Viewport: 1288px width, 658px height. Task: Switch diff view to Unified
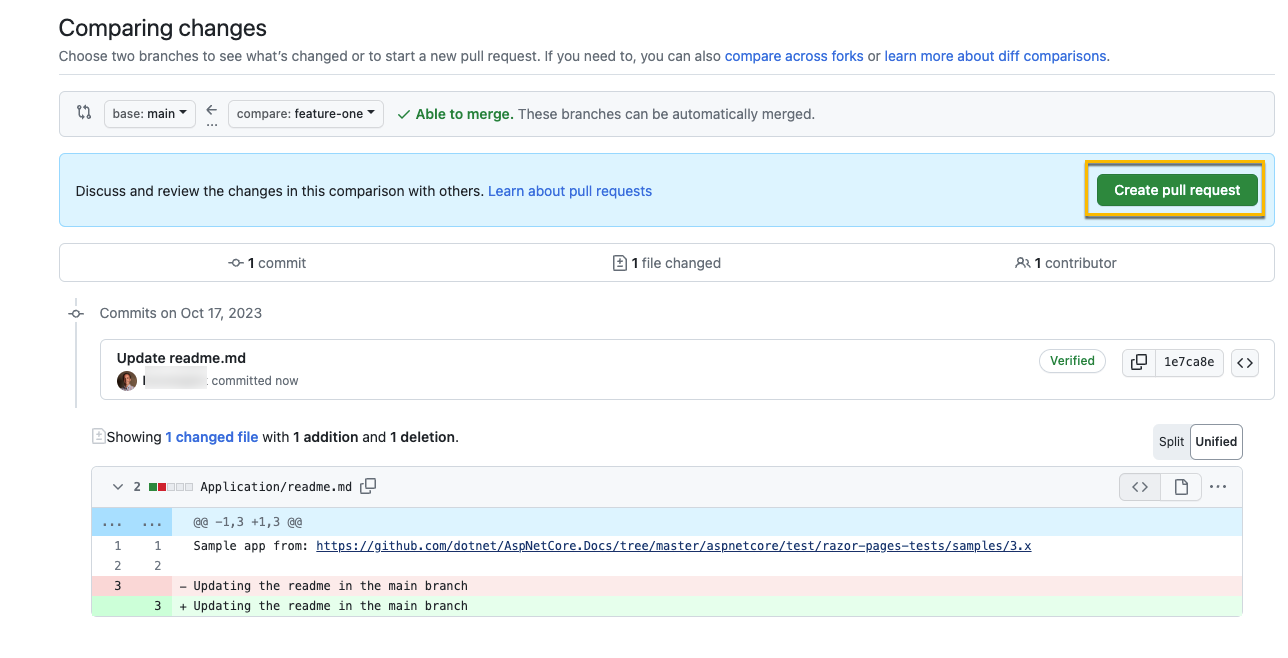click(x=1216, y=441)
